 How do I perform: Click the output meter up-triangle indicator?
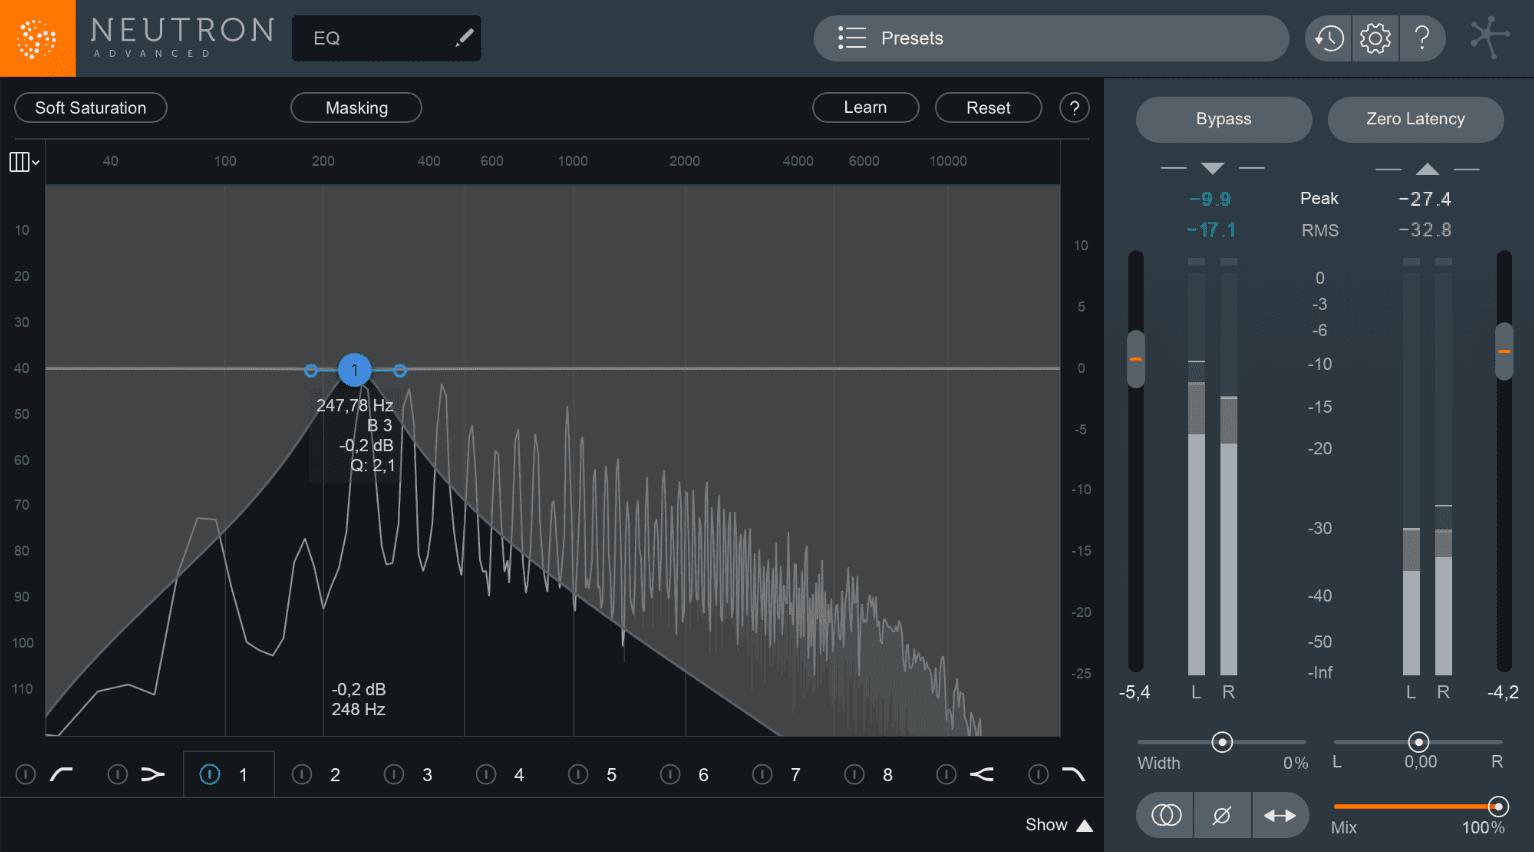1428,168
